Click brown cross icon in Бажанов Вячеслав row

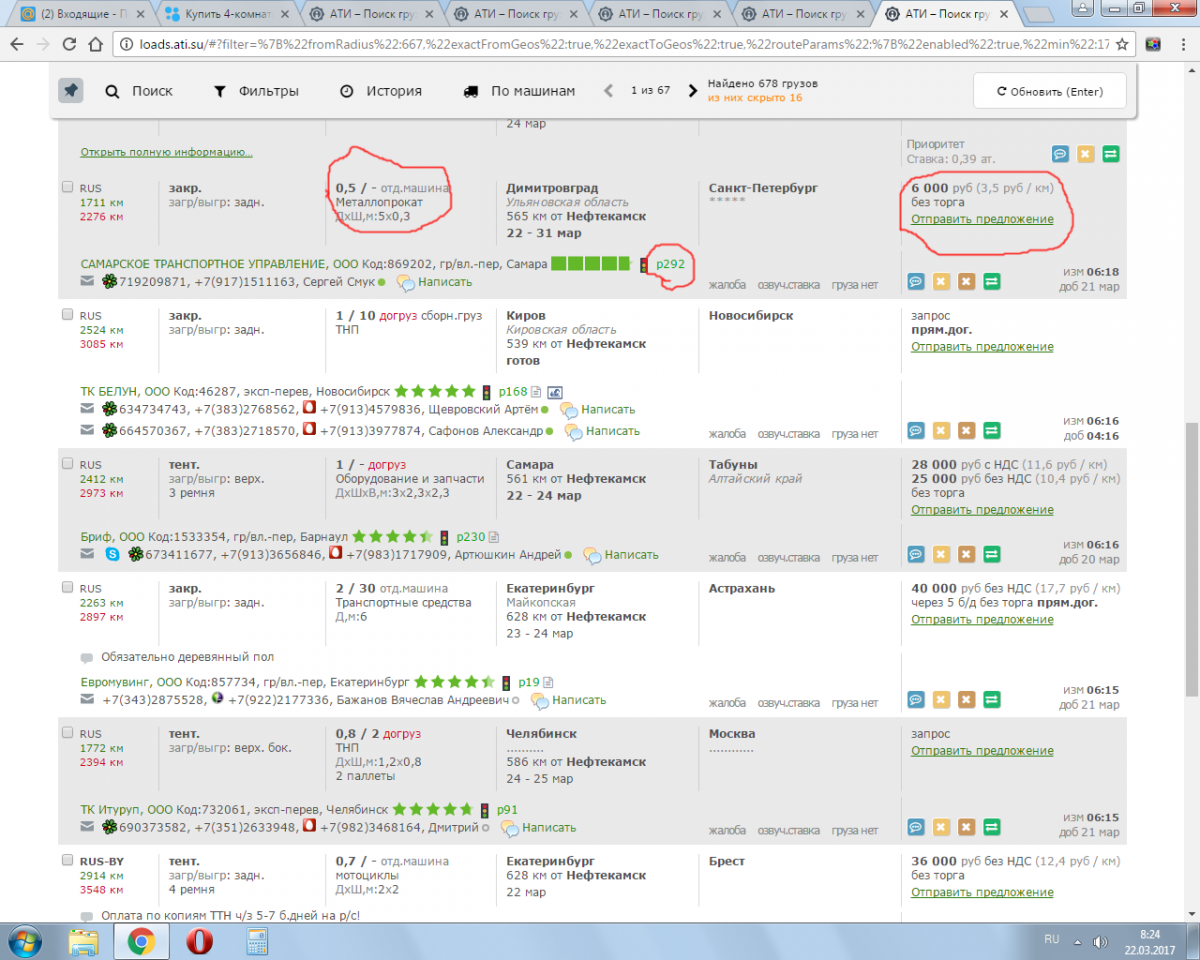coord(966,699)
